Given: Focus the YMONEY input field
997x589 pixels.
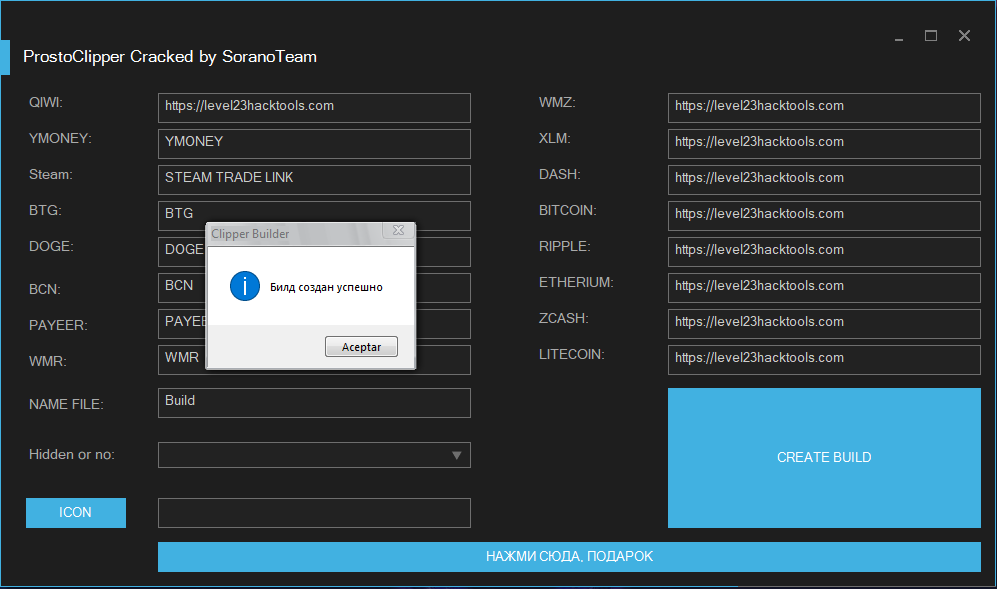Looking at the screenshot, I should [314, 144].
